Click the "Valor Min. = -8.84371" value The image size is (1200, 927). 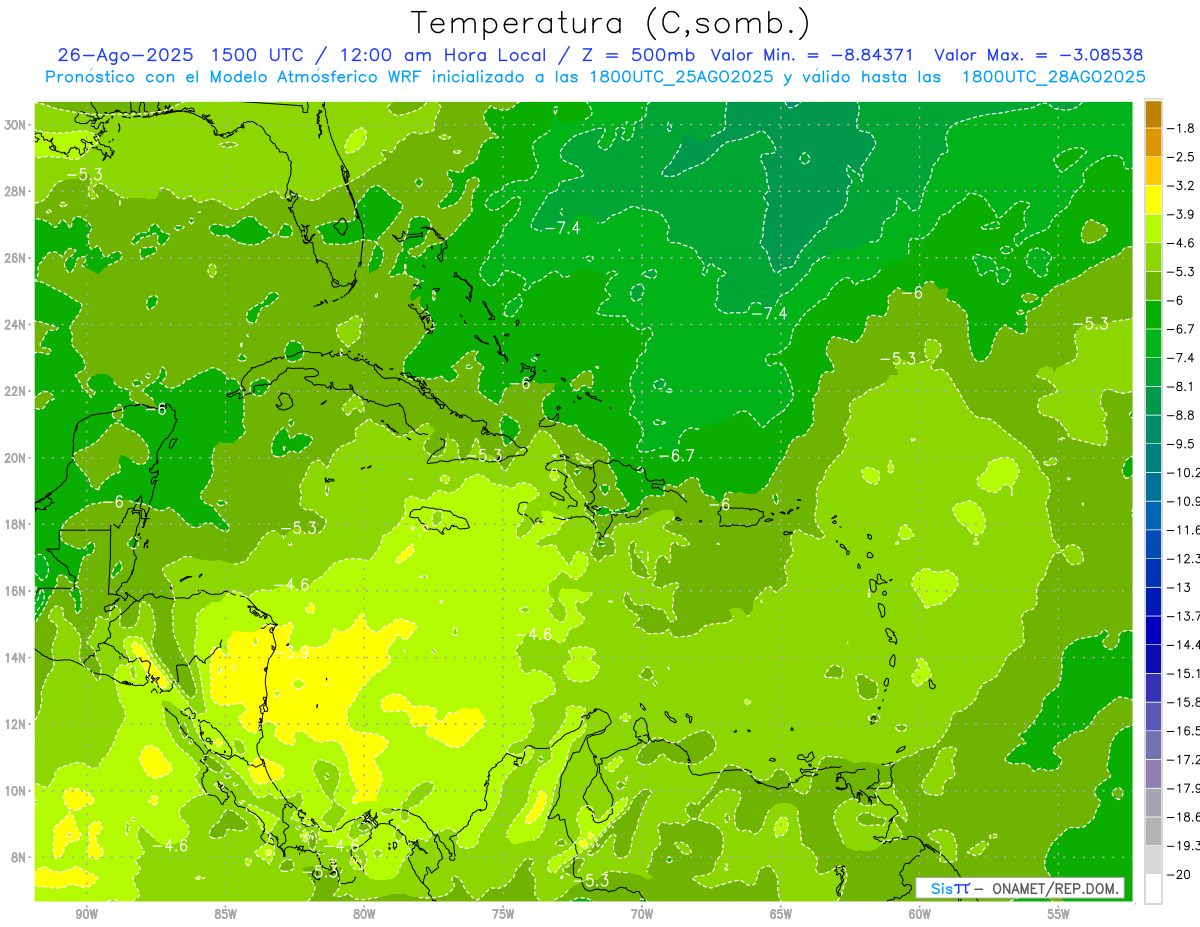[812, 55]
